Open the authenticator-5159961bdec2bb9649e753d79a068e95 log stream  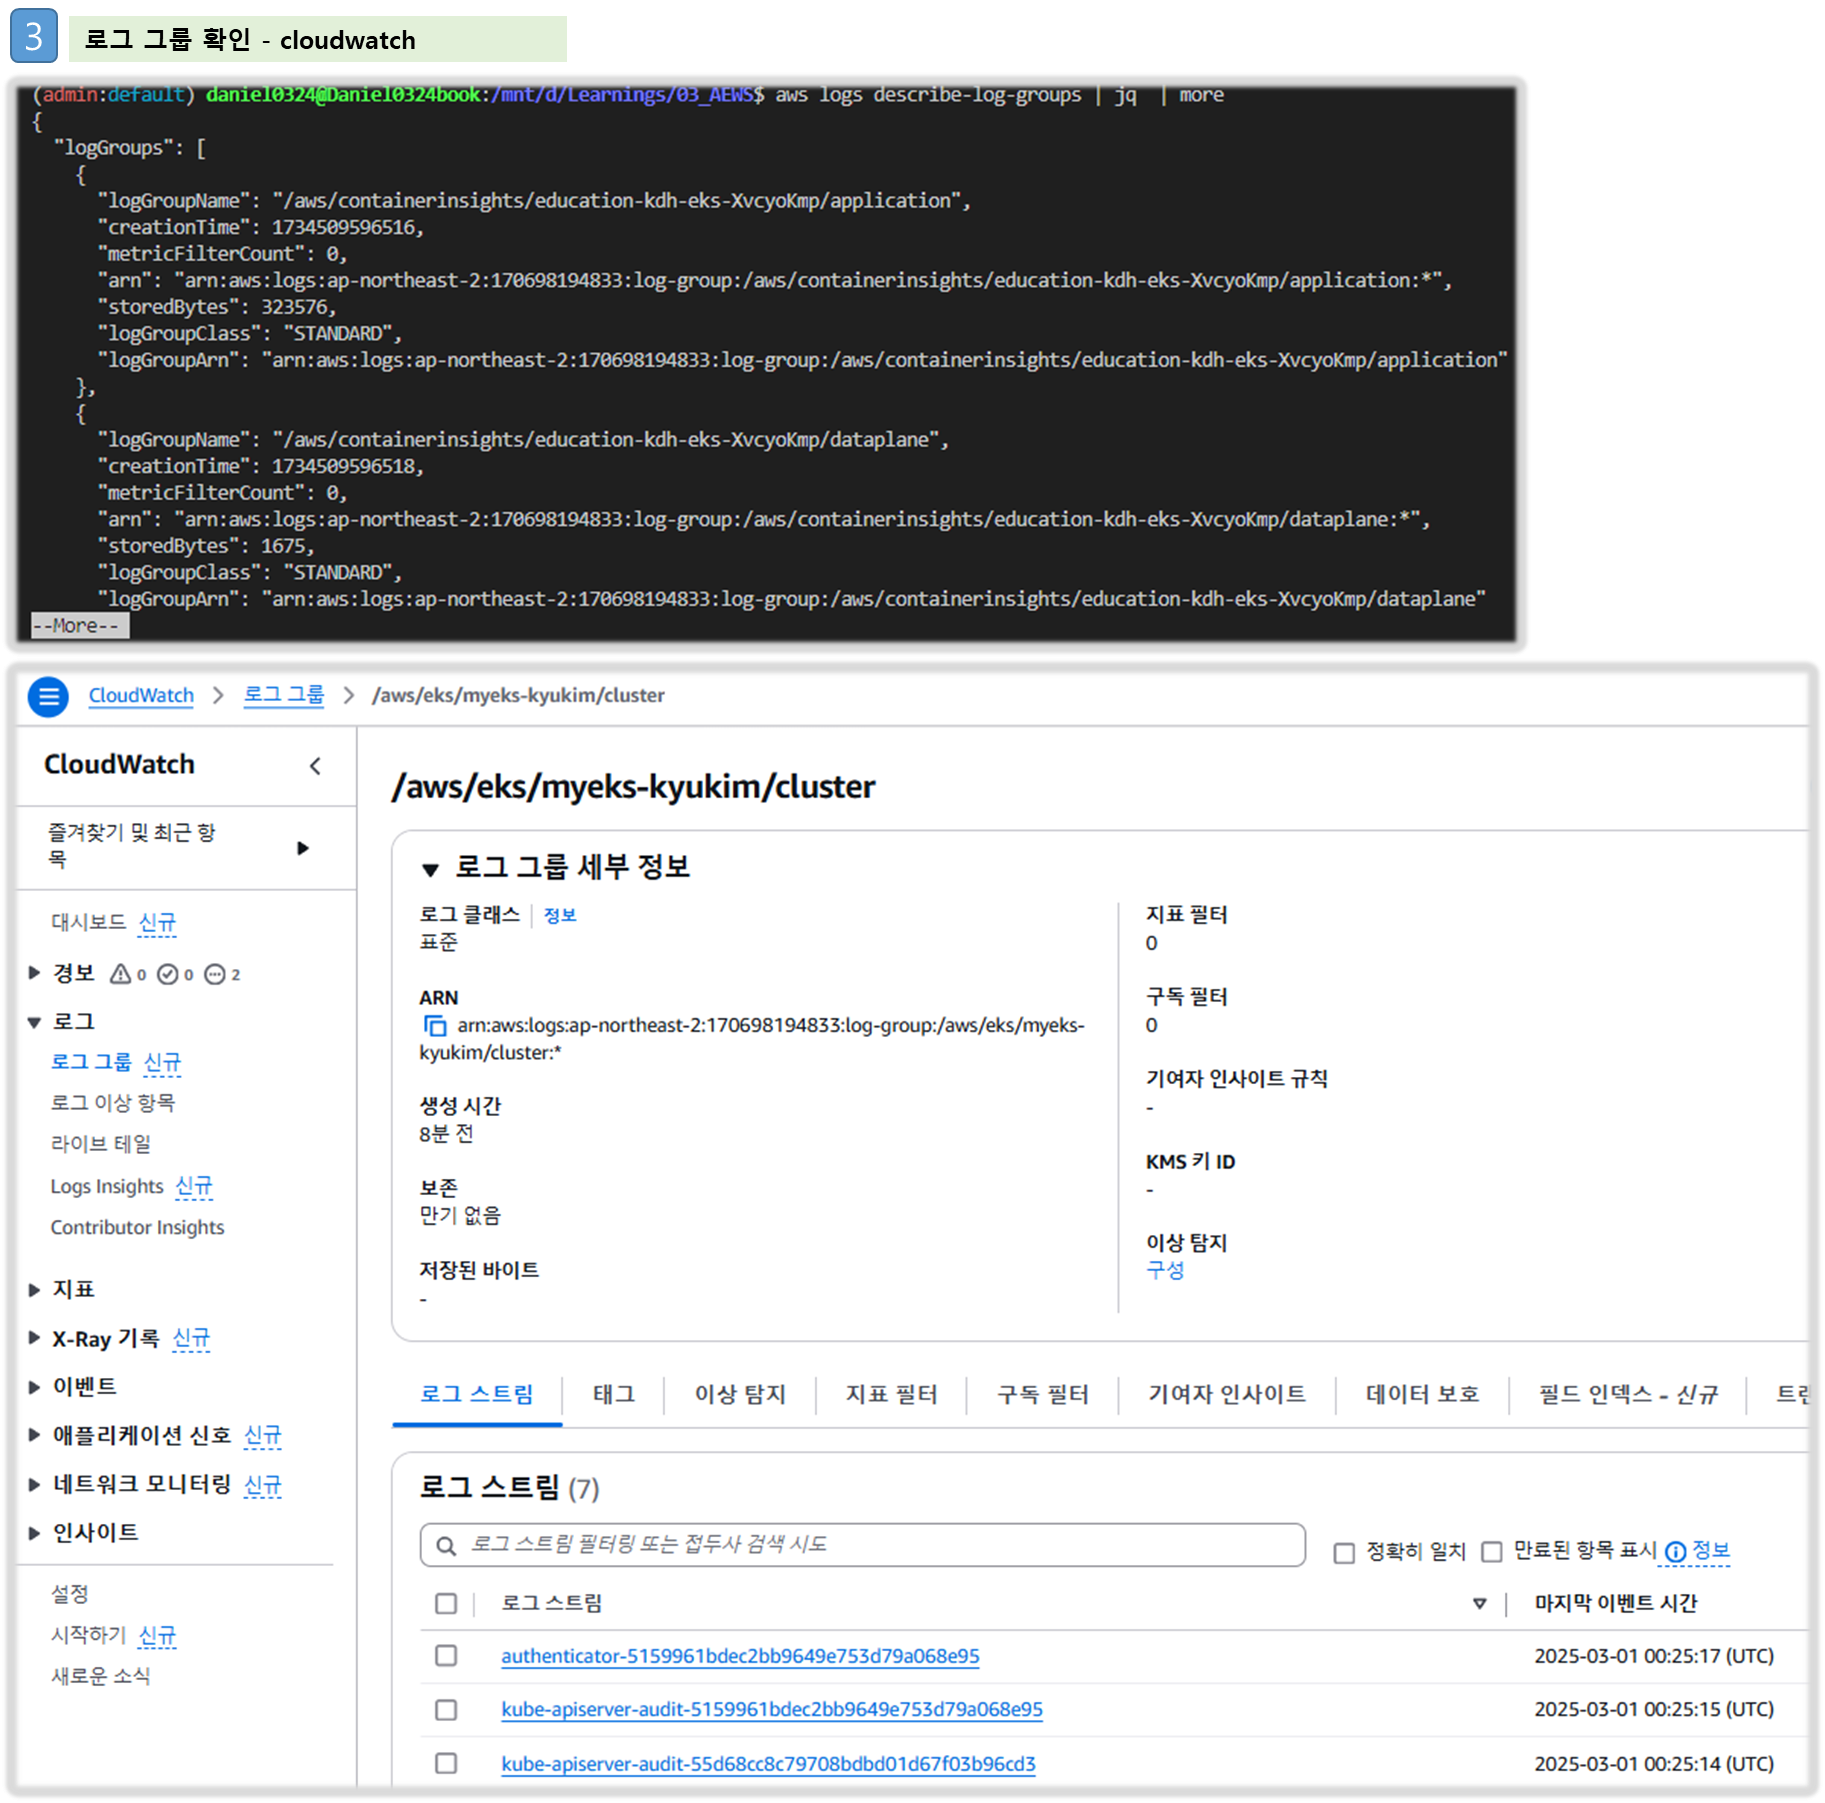click(740, 1657)
